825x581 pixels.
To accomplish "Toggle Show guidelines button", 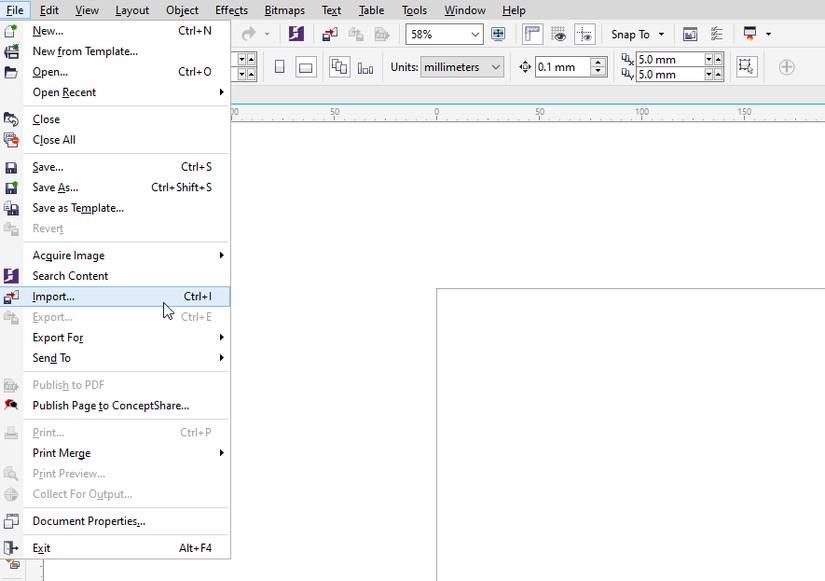I will [585, 34].
